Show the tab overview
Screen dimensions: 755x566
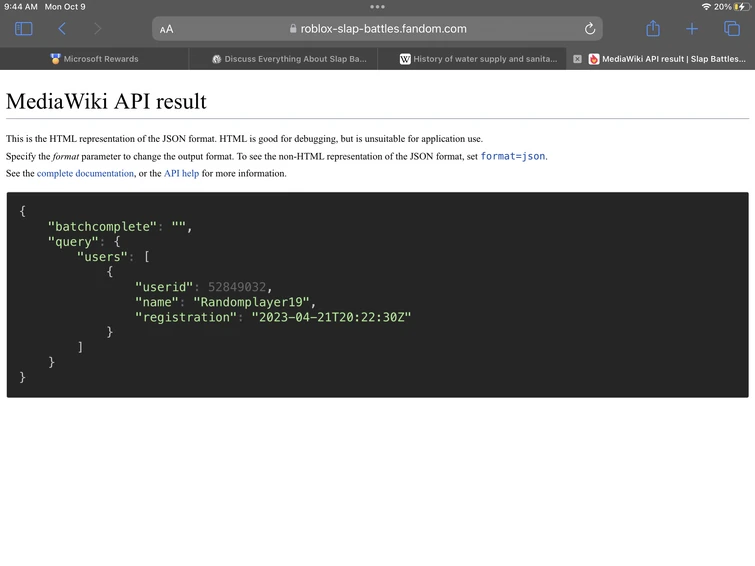click(732, 29)
